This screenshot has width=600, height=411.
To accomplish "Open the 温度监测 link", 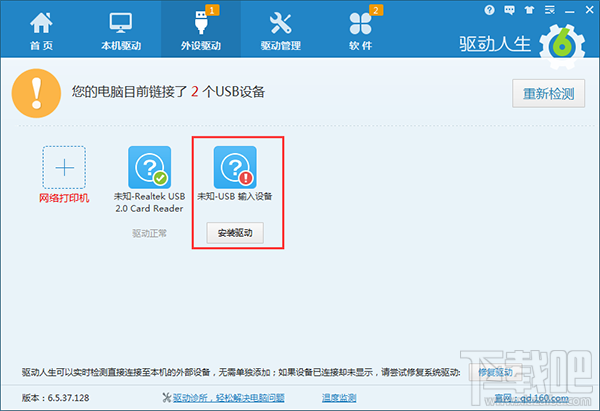I will pos(339,398).
